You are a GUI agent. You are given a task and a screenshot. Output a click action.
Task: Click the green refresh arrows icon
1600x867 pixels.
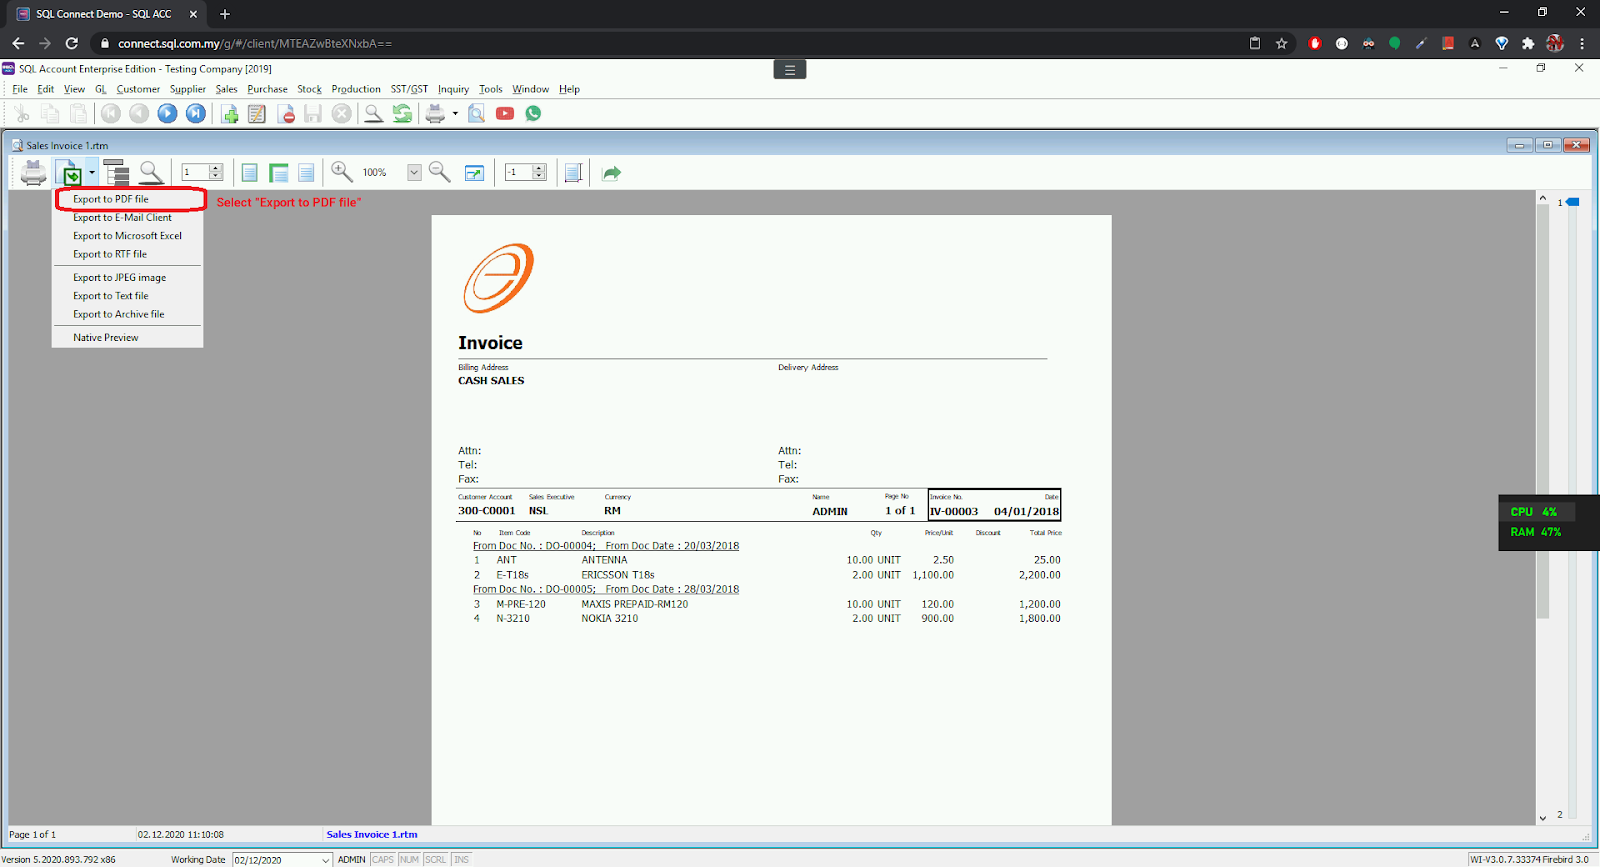coord(402,114)
